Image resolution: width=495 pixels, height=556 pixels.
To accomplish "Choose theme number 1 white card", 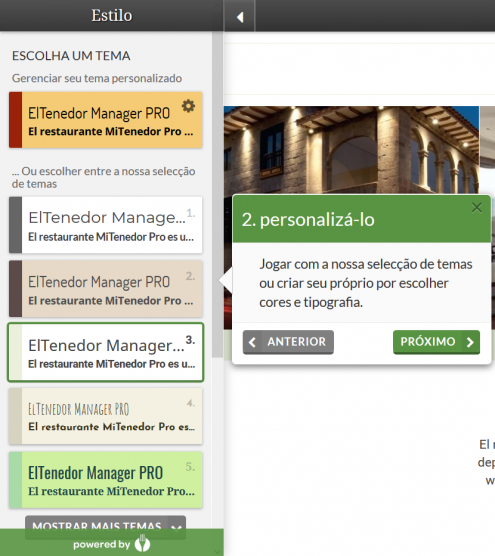I will (106, 225).
